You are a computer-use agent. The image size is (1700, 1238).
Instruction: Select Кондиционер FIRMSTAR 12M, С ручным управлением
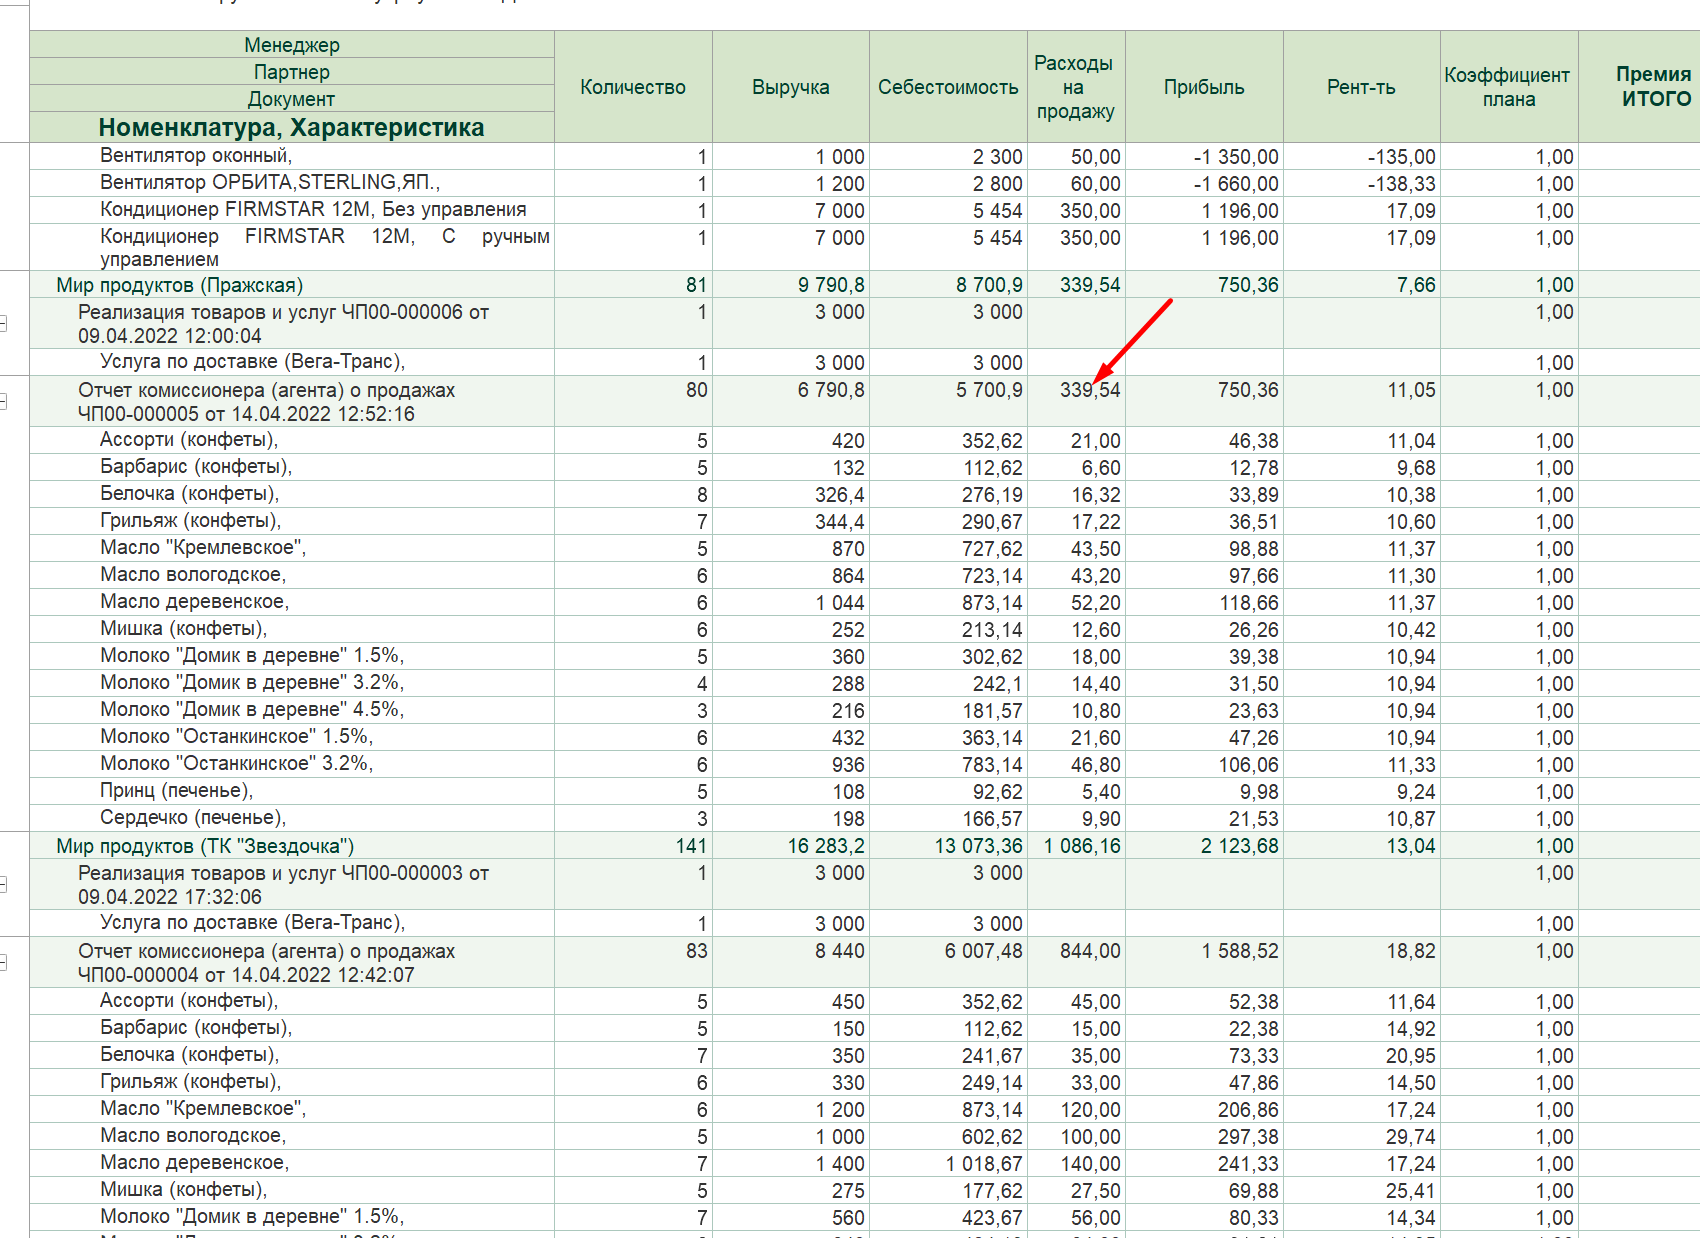click(x=325, y=247)
